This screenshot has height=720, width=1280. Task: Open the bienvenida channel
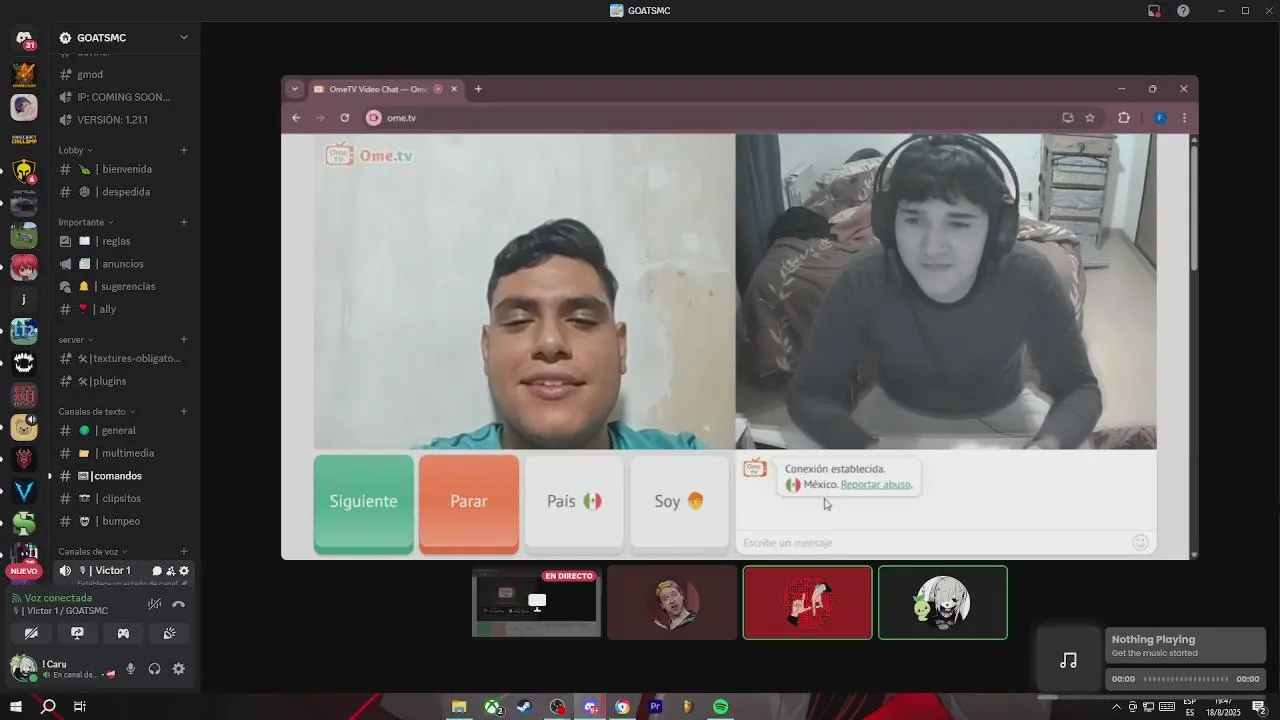point(124,169)
